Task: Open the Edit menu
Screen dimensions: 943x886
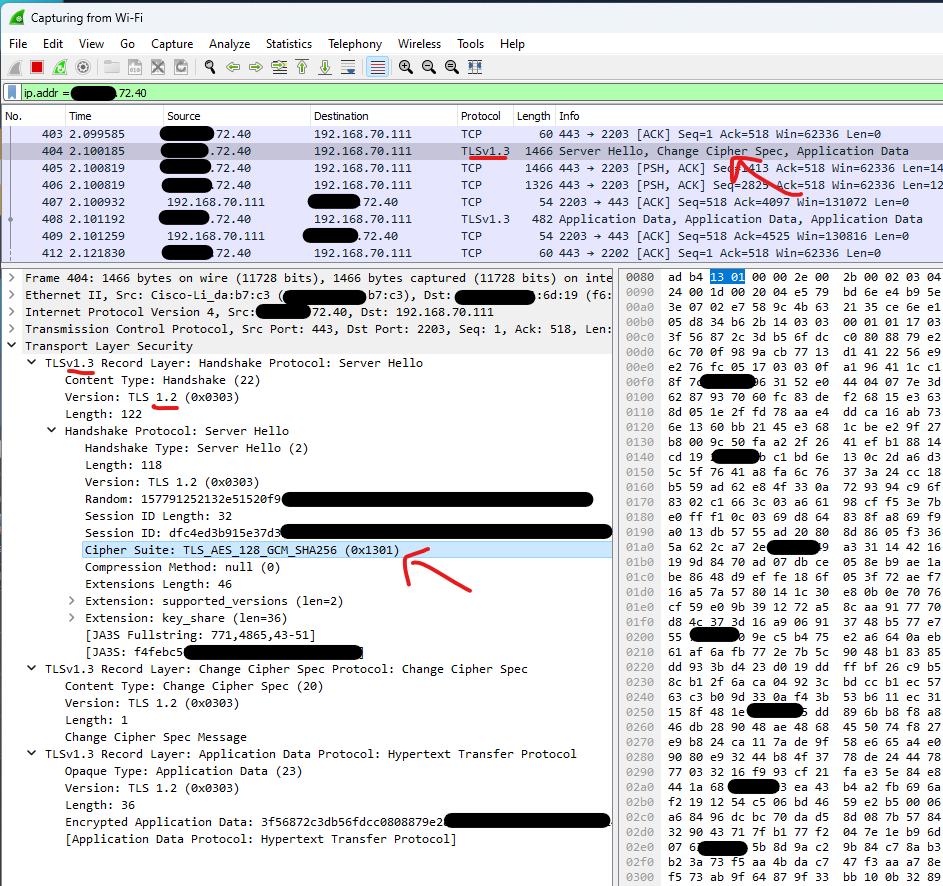Action: [x=53, y=44]
